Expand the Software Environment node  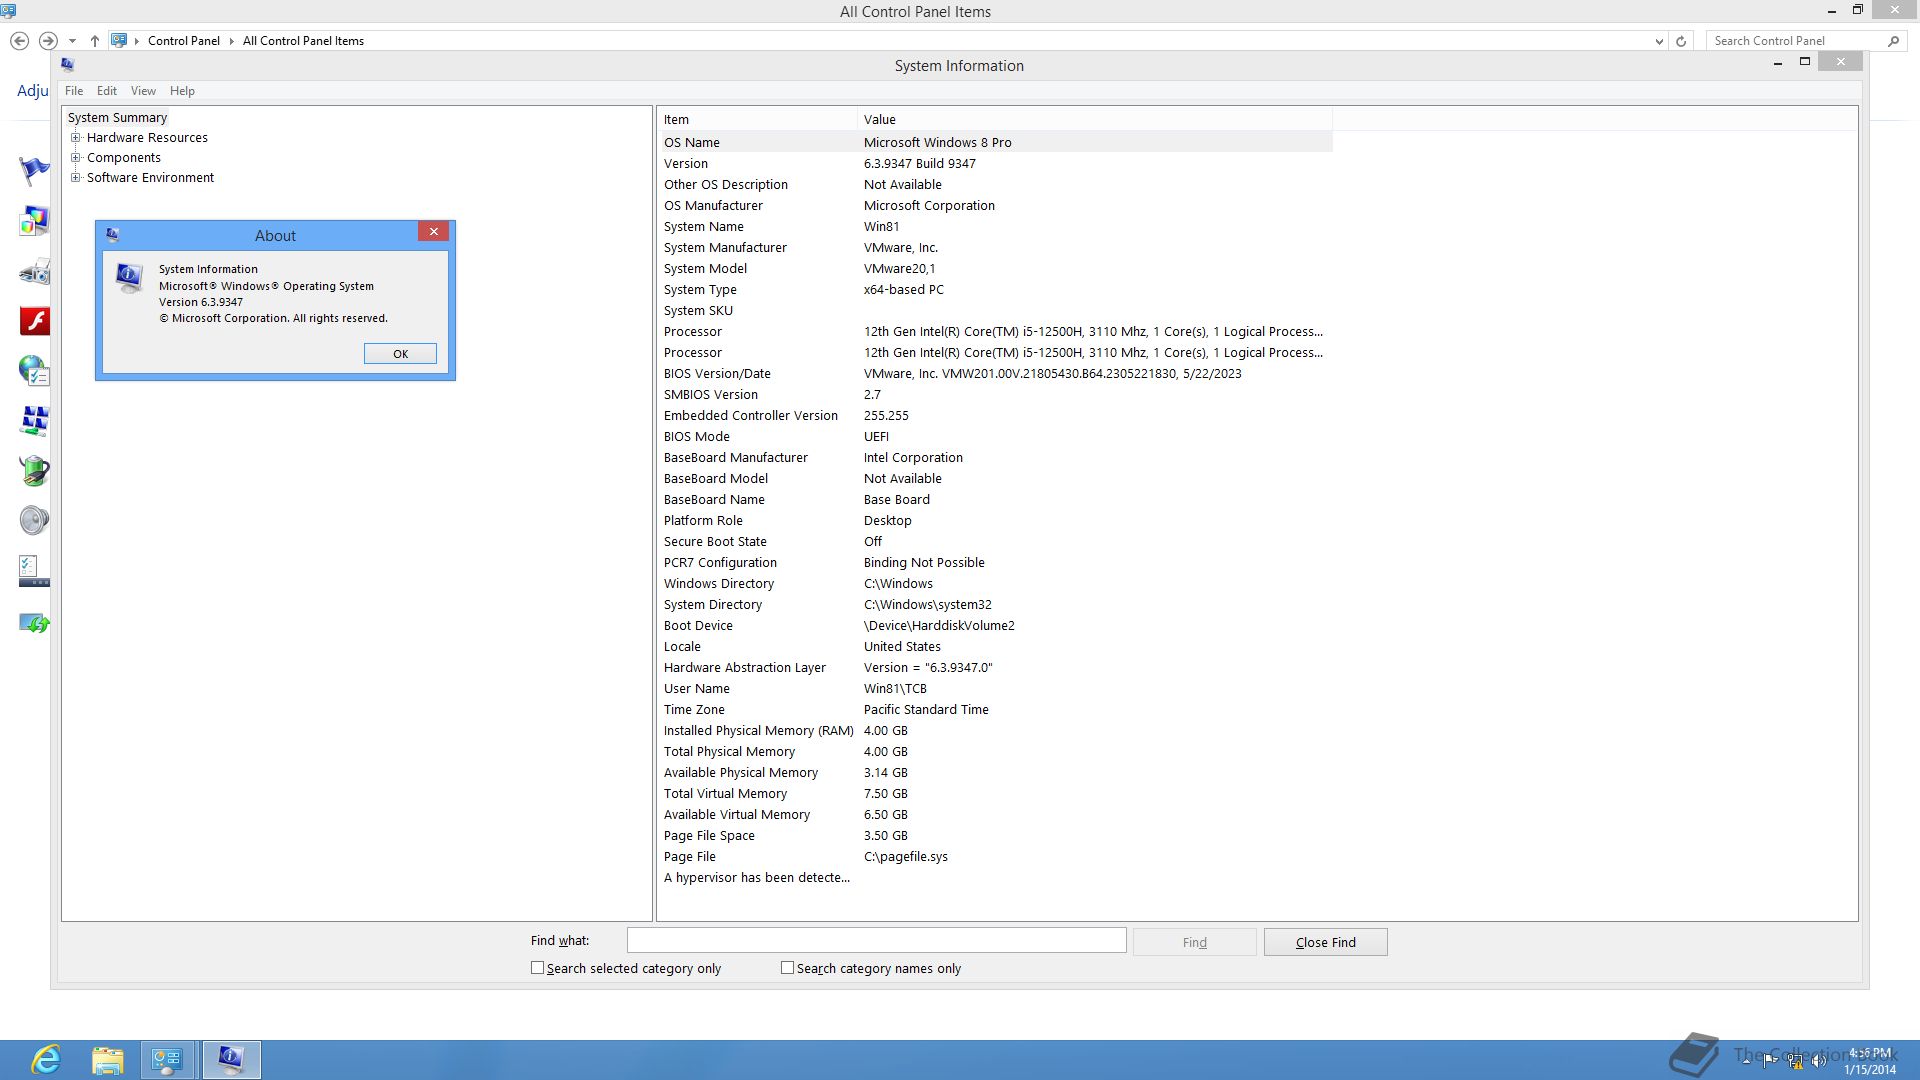pos(75,178)
